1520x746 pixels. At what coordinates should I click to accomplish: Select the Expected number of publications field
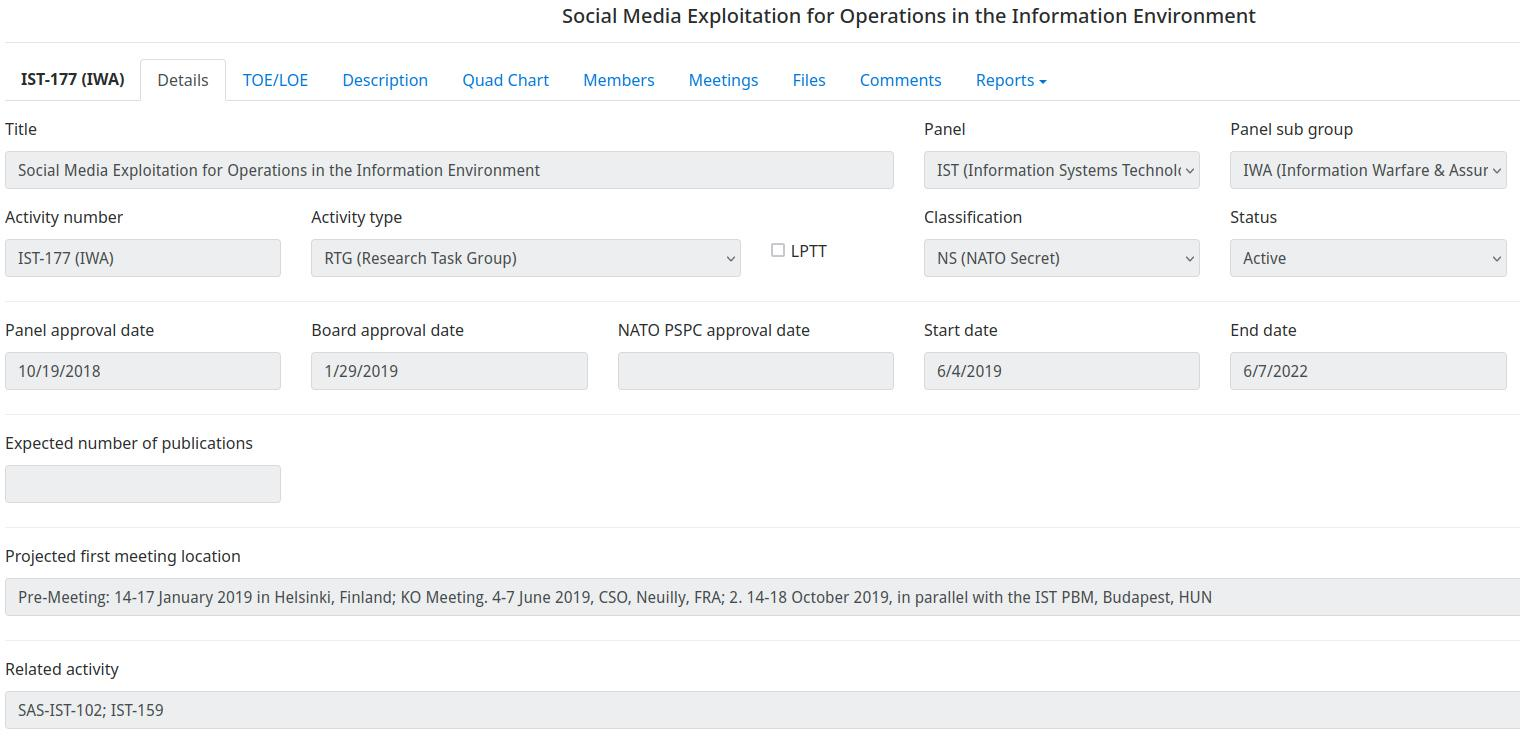(x=143, y=484)
